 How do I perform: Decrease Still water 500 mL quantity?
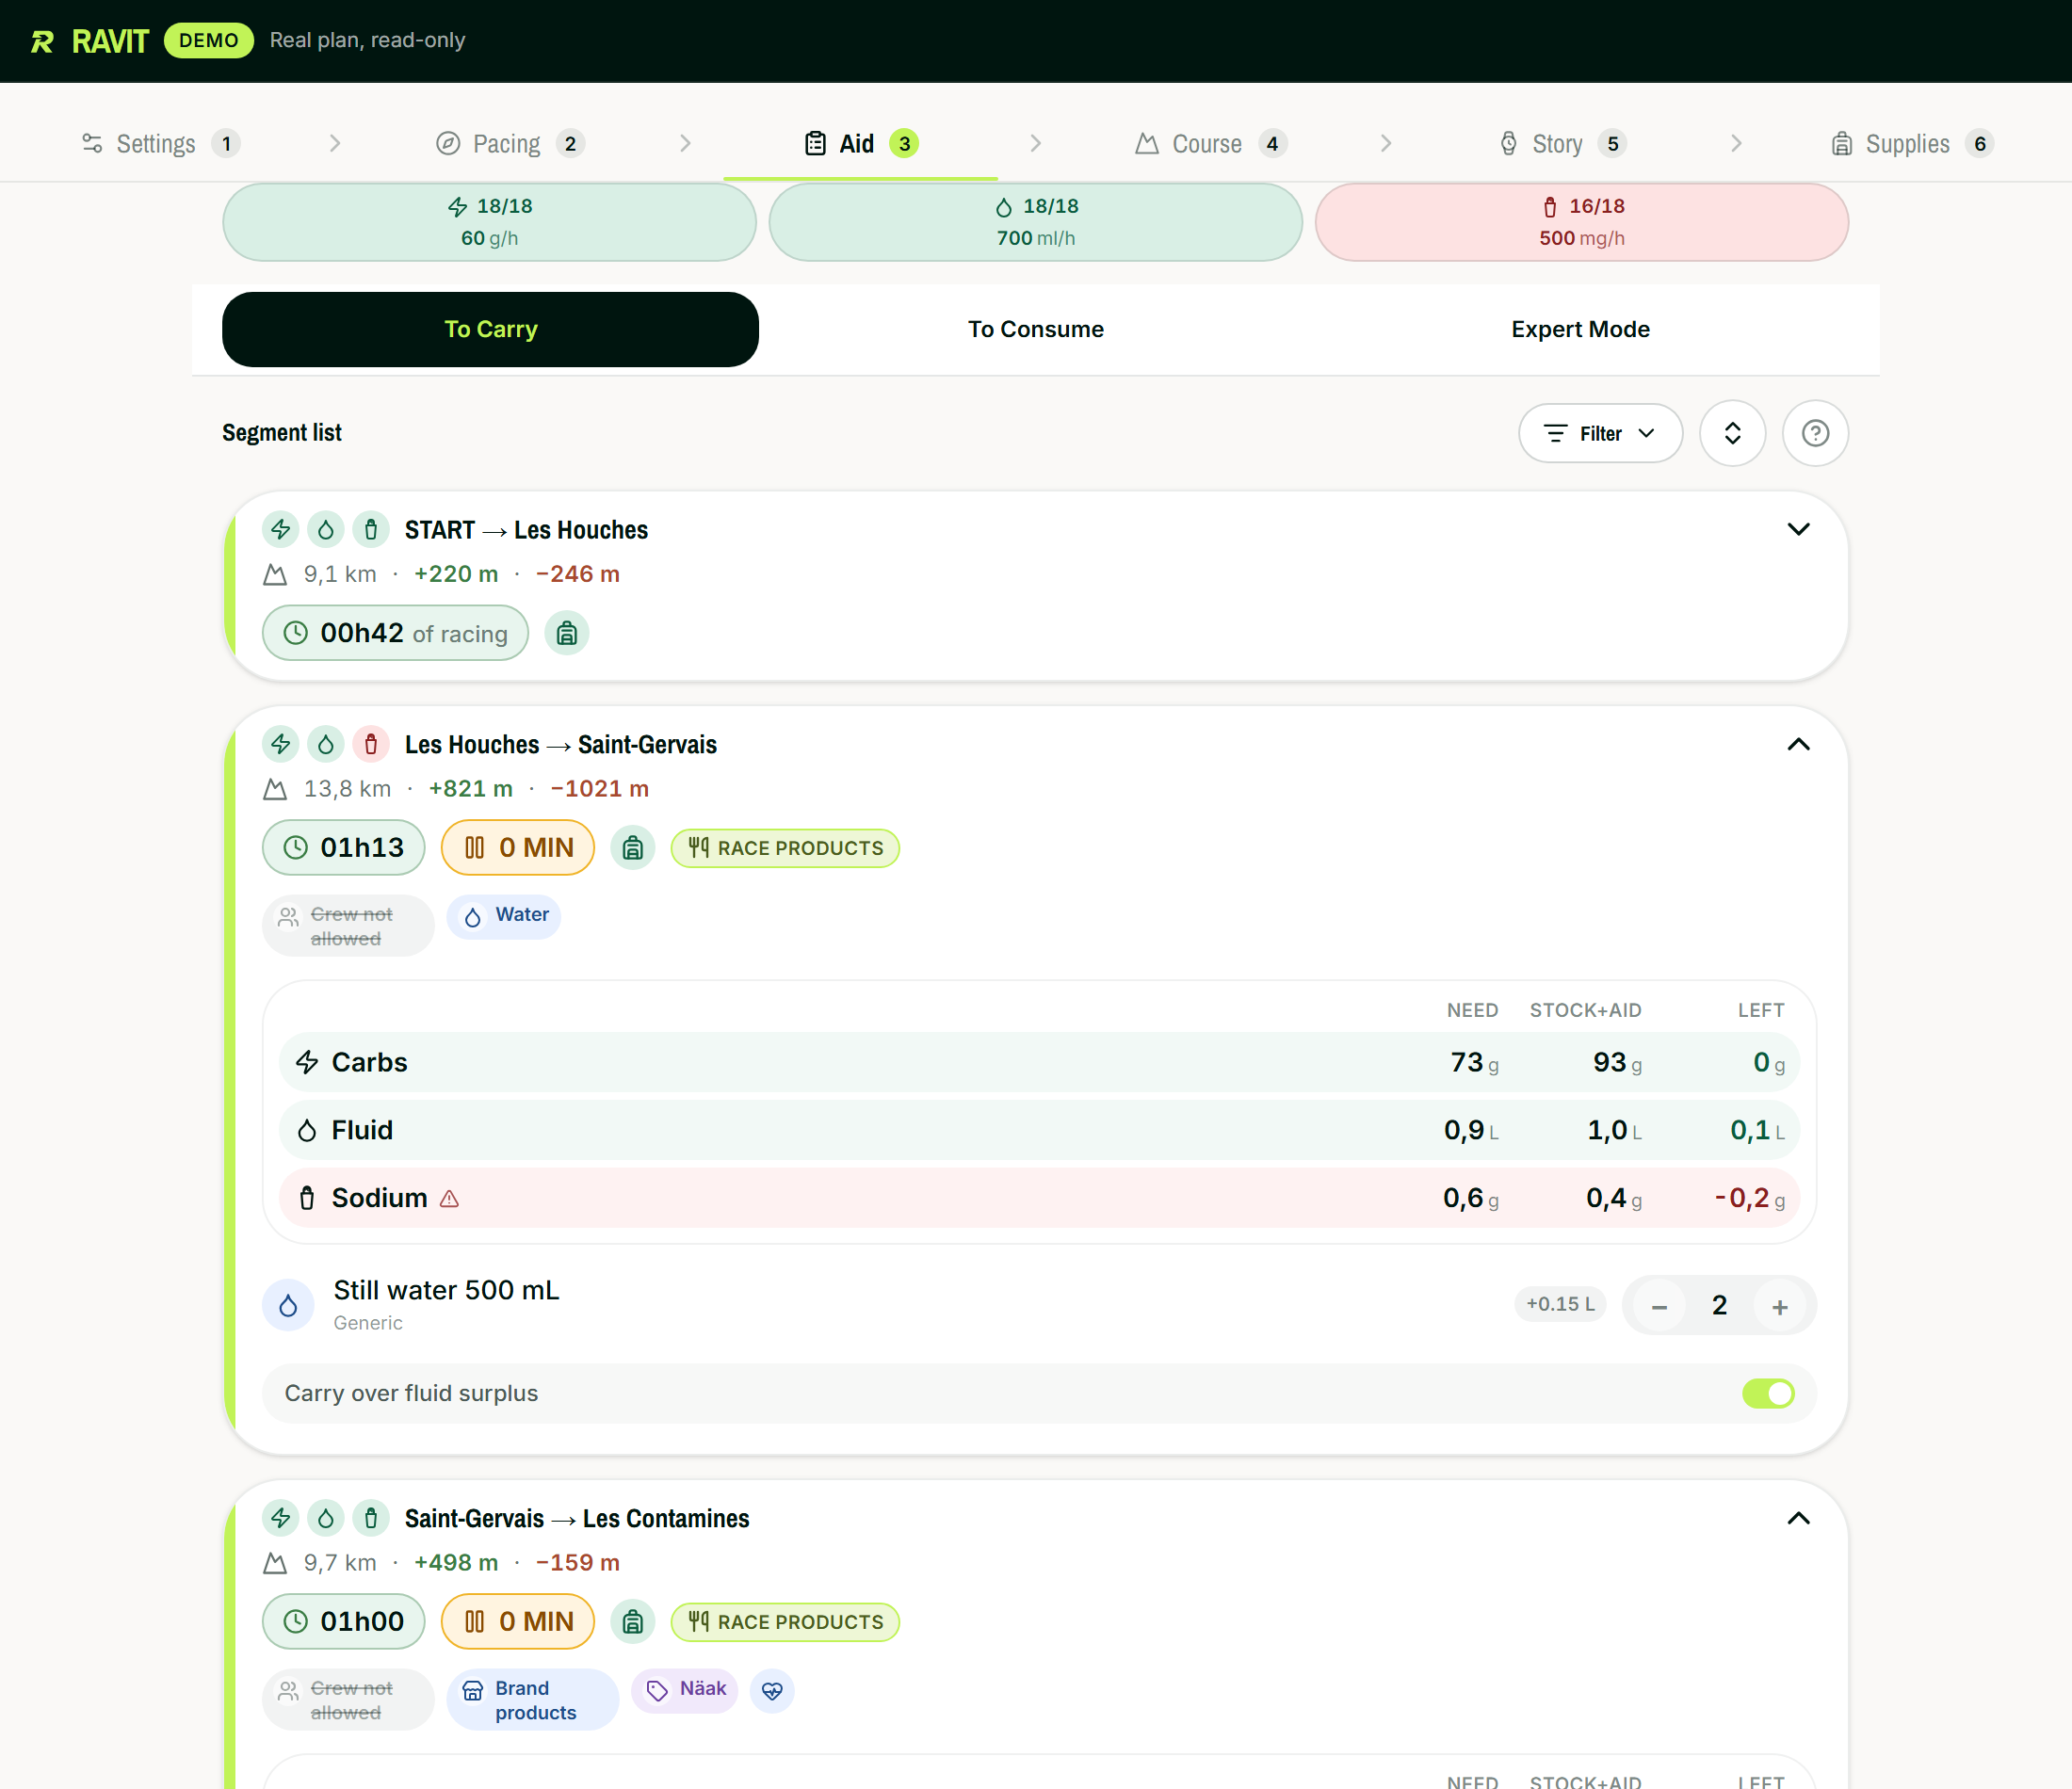coord(1659,1306)
